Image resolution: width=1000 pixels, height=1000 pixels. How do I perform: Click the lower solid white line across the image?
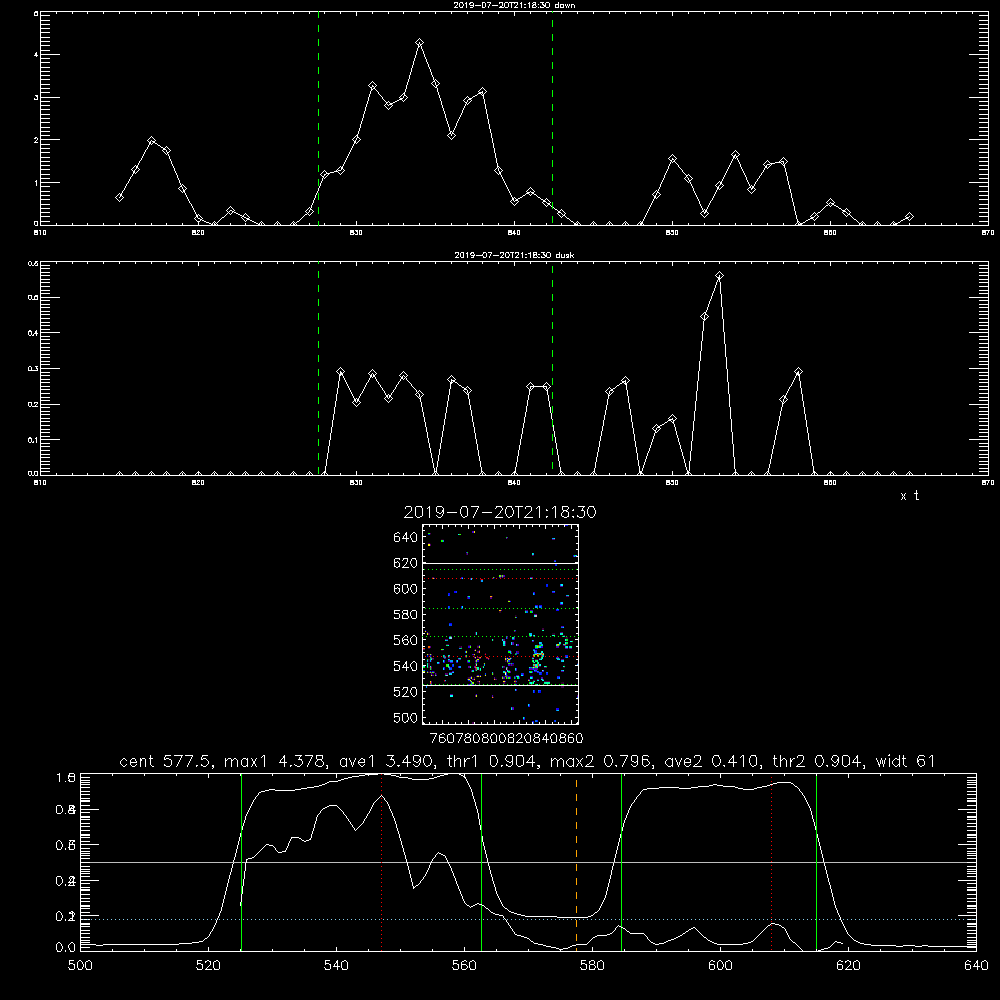coord(501,686)
